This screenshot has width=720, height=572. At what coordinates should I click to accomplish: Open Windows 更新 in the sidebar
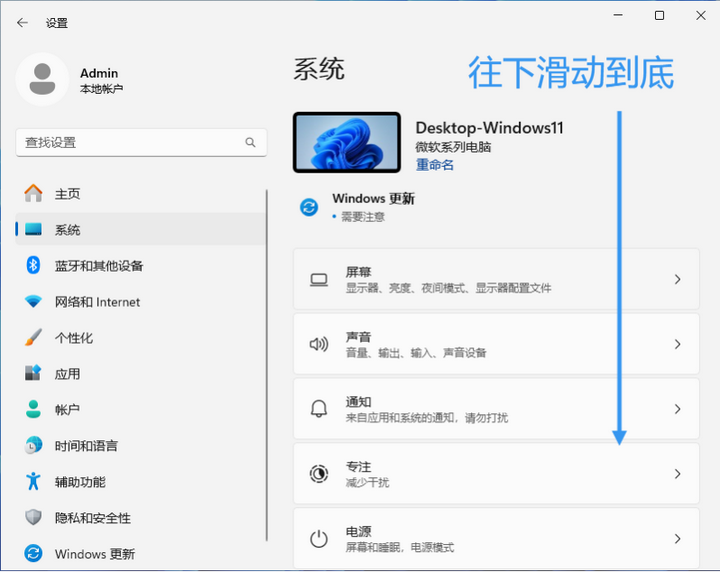point(141,554)
